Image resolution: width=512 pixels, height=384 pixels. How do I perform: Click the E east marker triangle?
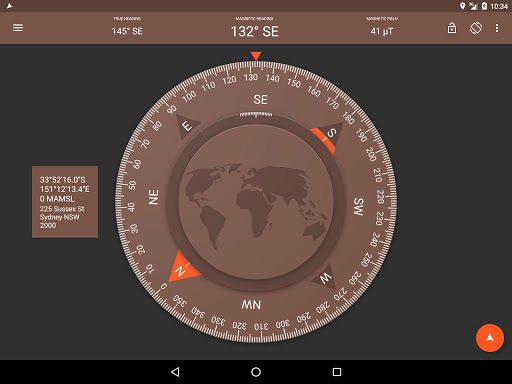pyautogui.click(x=186, y=127)
